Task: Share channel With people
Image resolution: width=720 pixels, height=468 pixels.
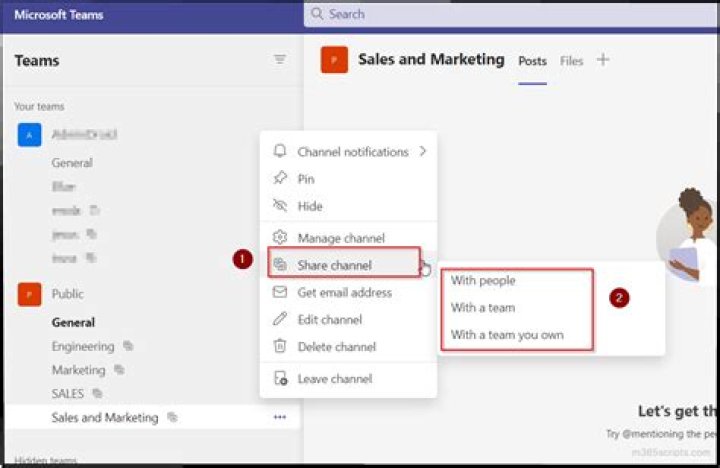Action: (x=483, y=280)
